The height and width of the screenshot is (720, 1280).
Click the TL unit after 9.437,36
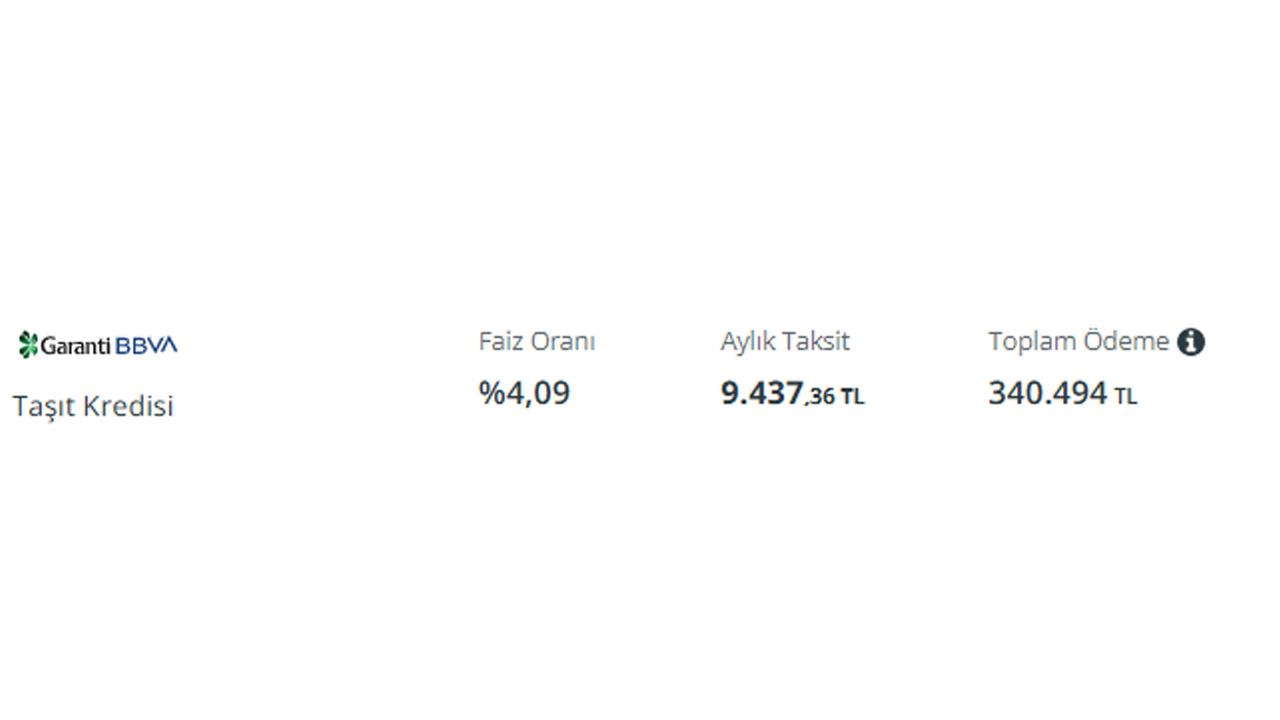852,397
